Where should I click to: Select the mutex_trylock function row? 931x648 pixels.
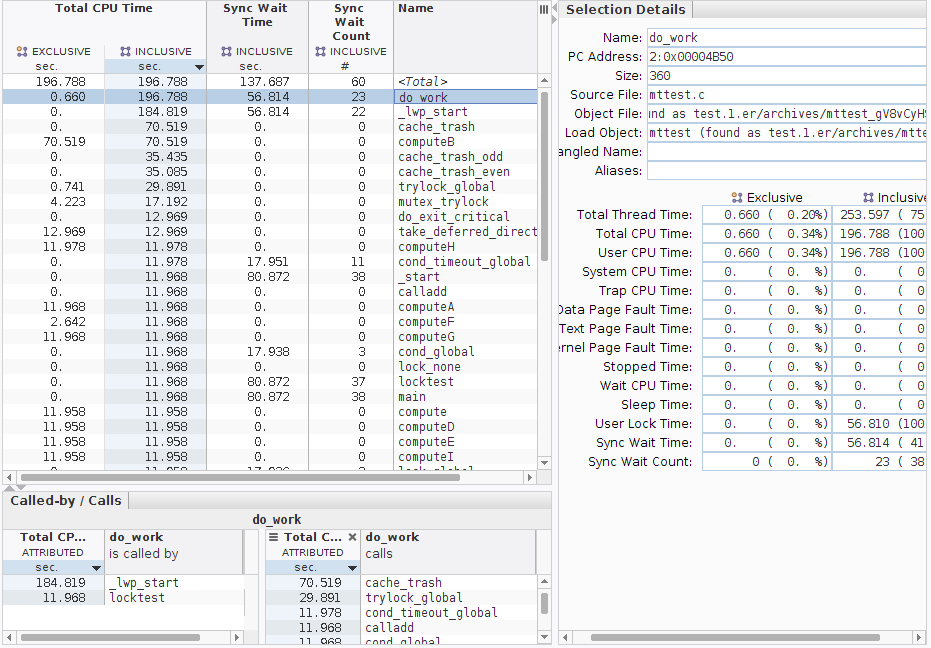point(270,202)
